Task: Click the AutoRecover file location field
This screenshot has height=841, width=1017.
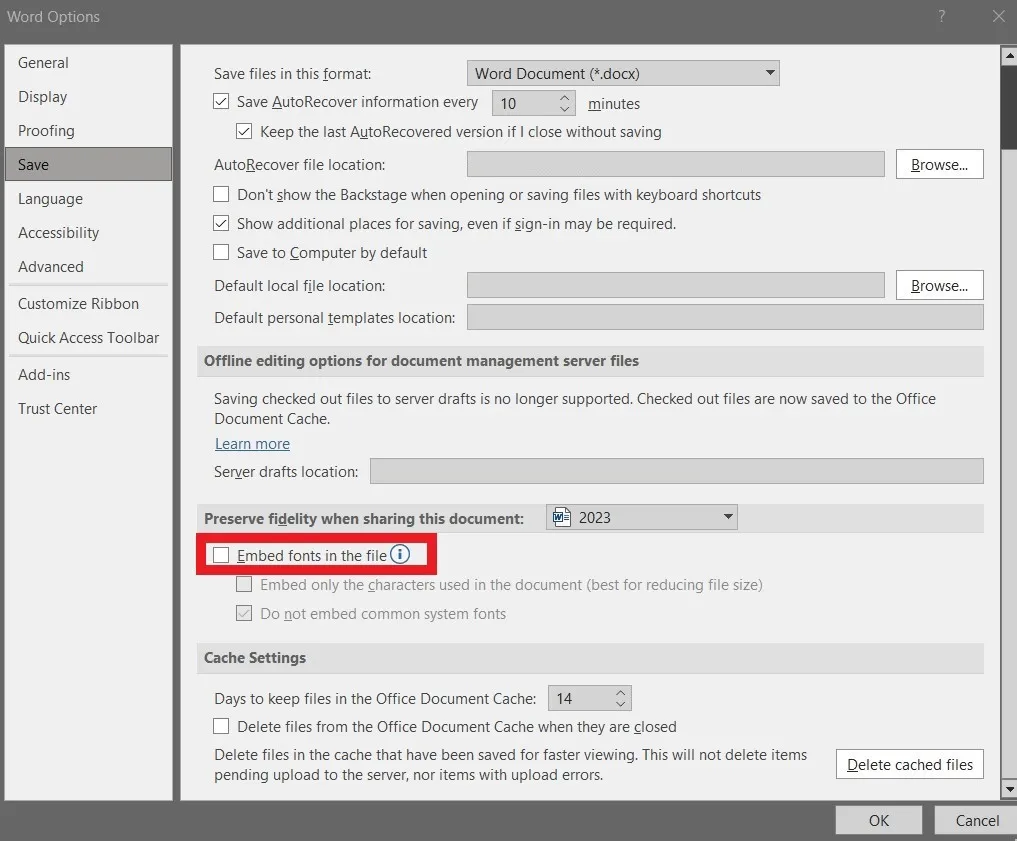Action: point(675,164)
